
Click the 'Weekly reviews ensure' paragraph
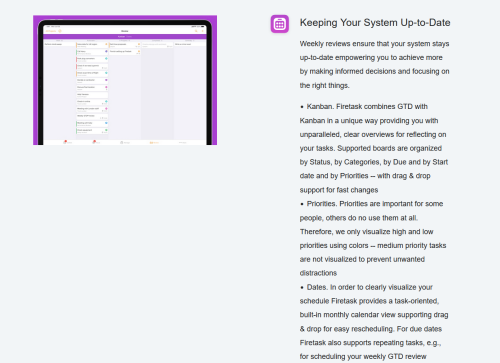point(375,64)
